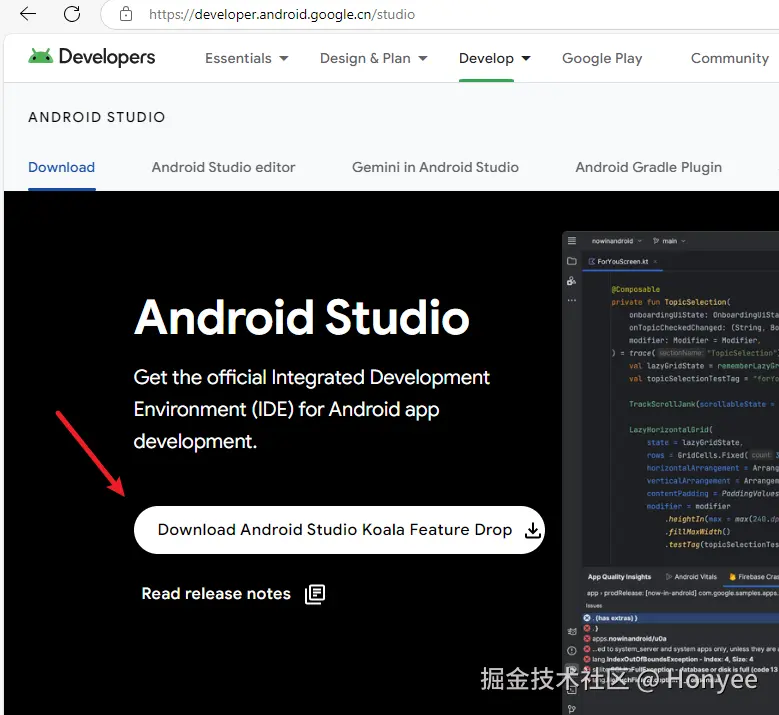
Task: Click the lock site info icon
Action: [126, 14]
